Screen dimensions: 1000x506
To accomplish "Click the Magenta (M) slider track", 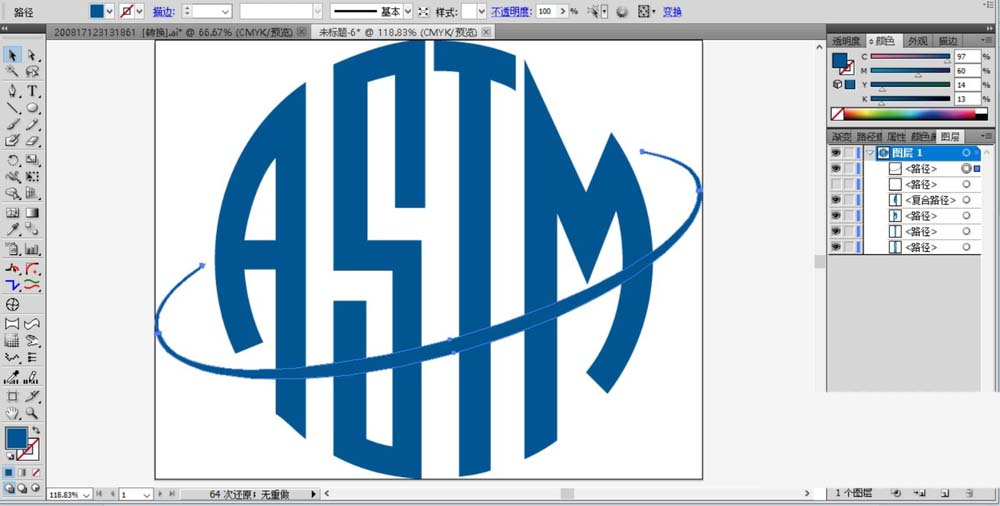I will (910, 71).
